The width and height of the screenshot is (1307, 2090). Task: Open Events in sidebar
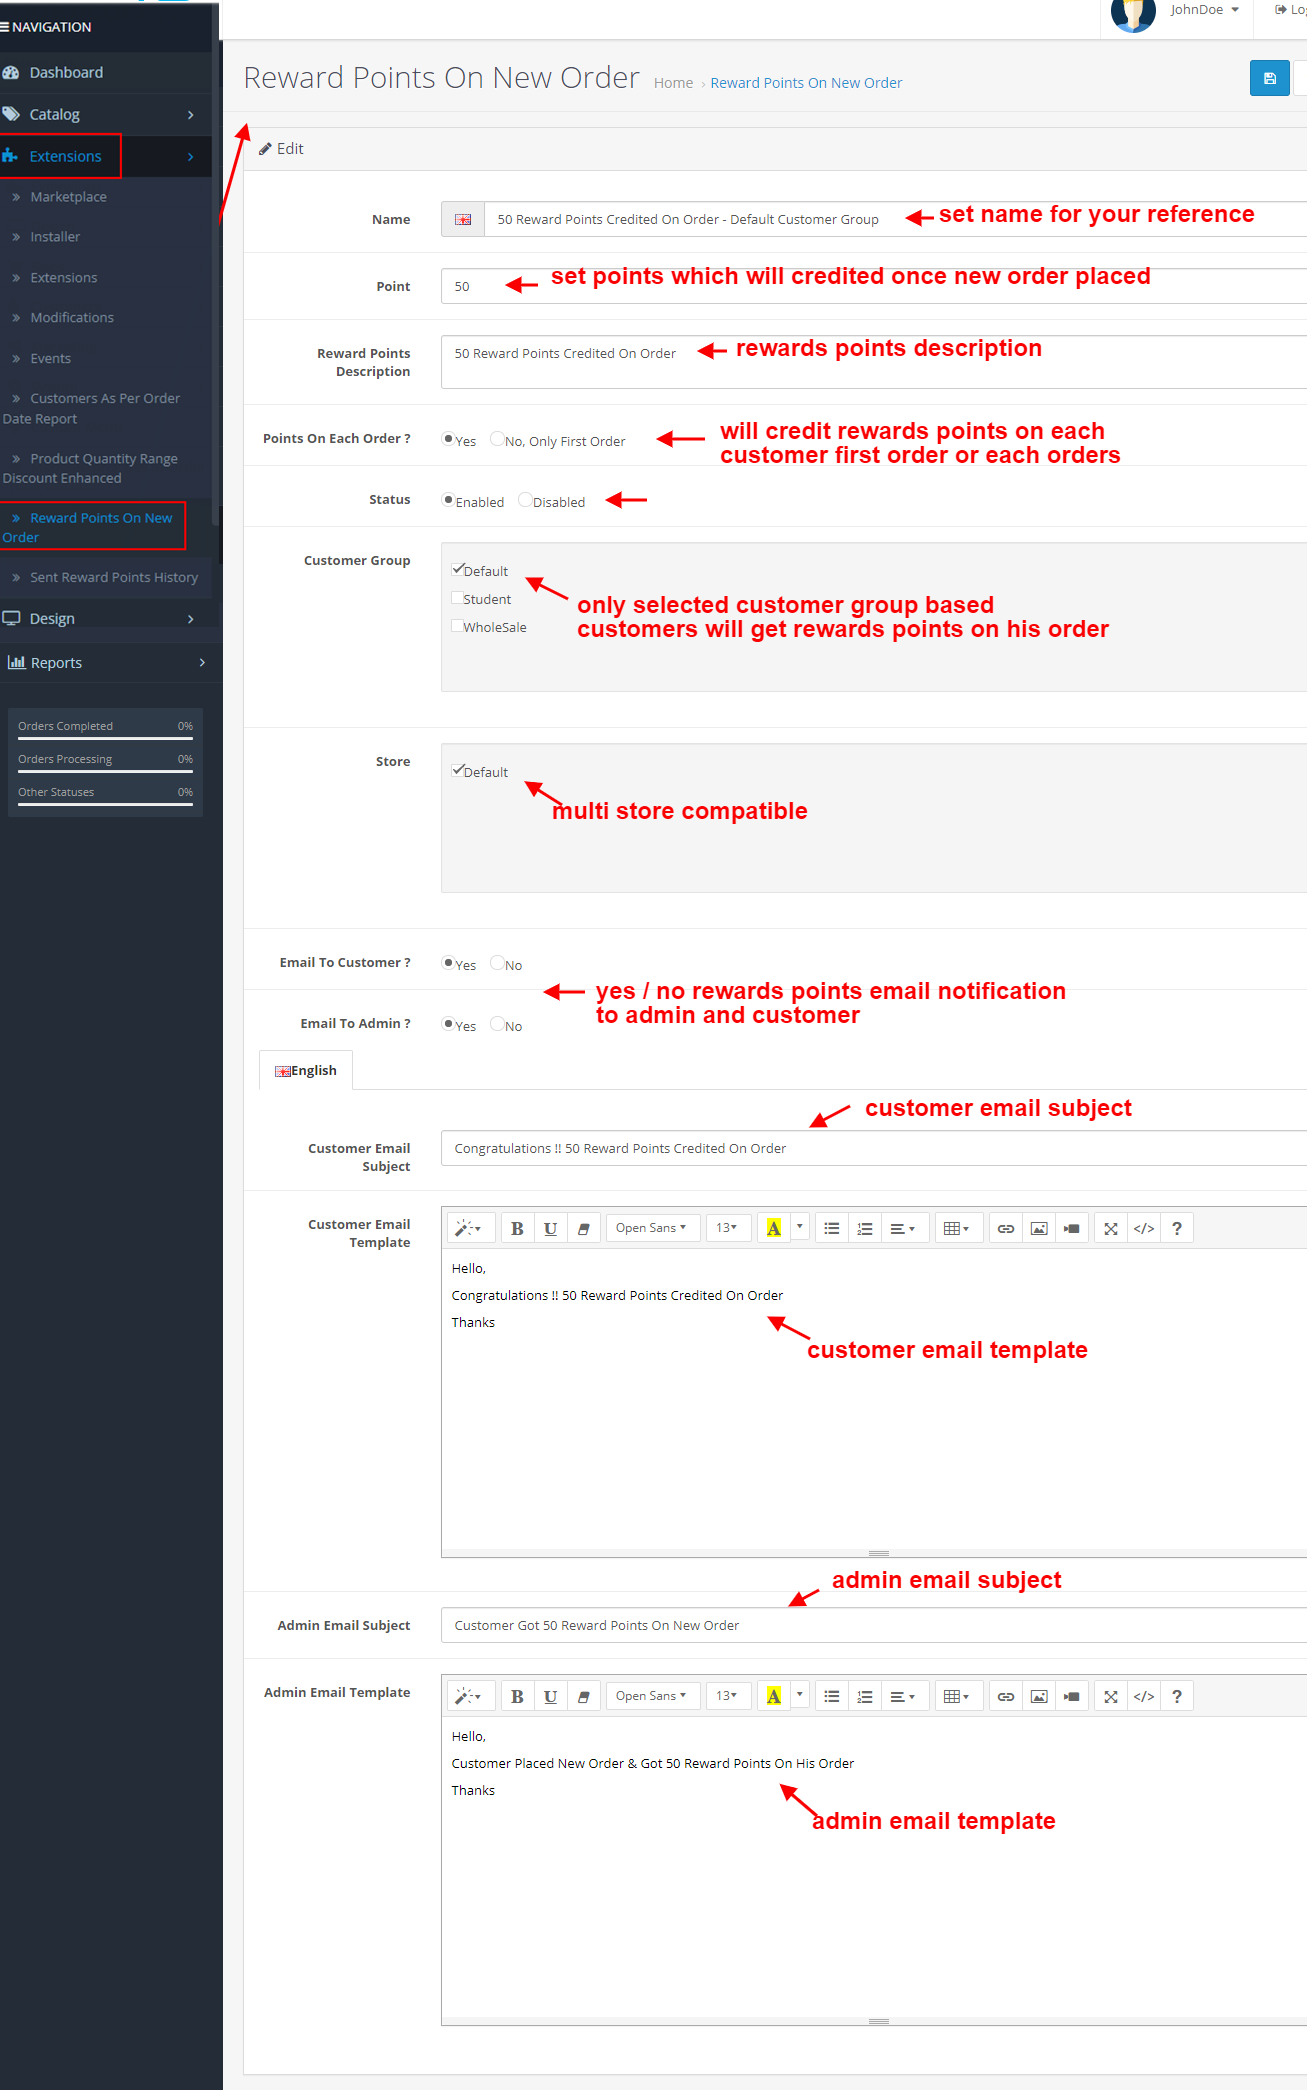click(x=50, y=358)
